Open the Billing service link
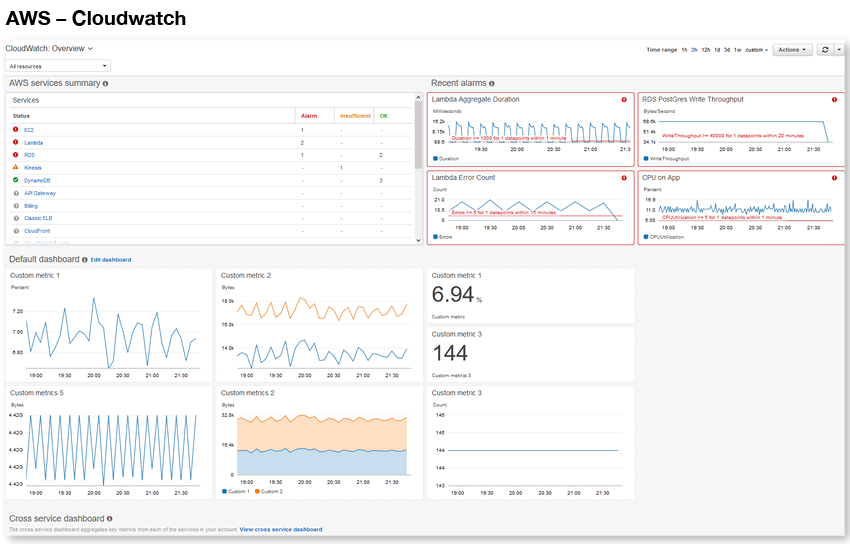Image resolution: width=850 pixels, height=544 pixels. pyautogui.click(x=31, y=206)
